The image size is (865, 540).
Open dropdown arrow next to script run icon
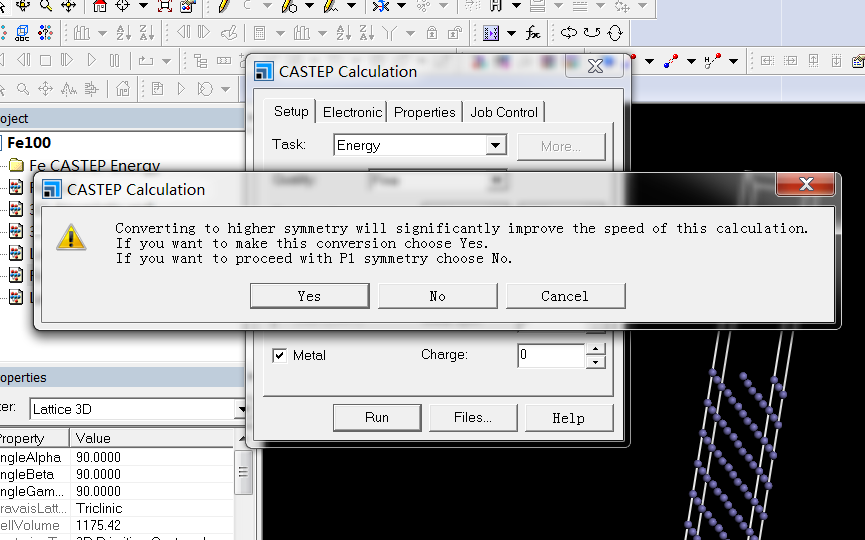[511, 33]
